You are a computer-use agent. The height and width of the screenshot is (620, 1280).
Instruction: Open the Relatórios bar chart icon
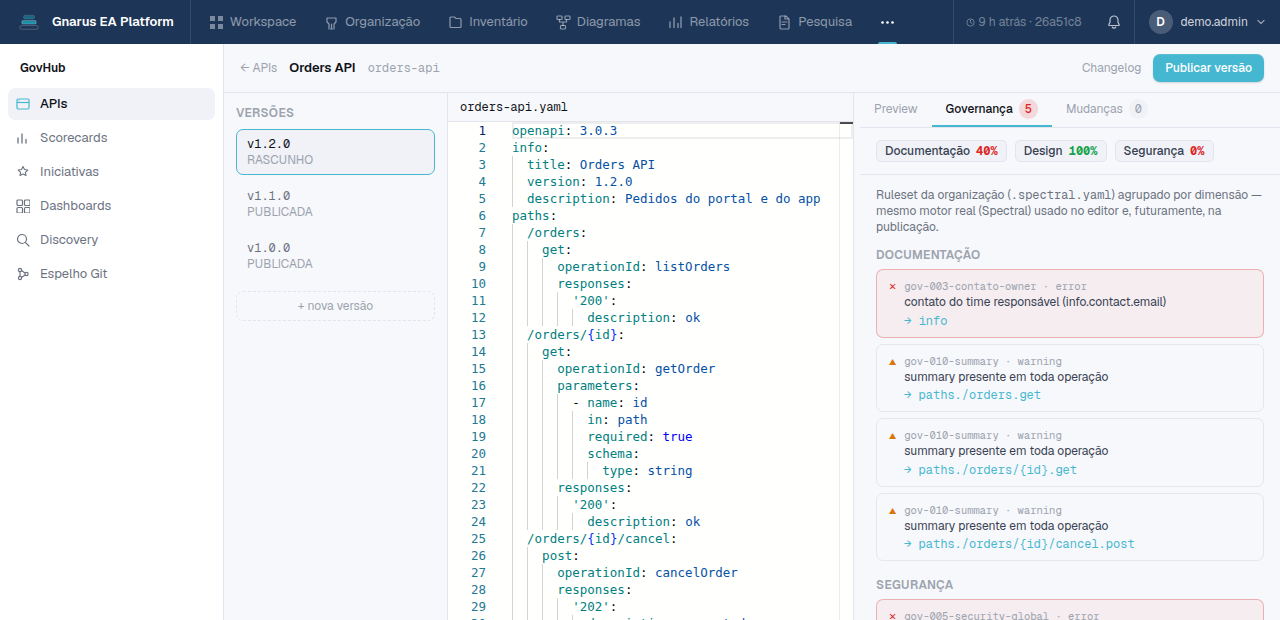click(x=675, y=22)
